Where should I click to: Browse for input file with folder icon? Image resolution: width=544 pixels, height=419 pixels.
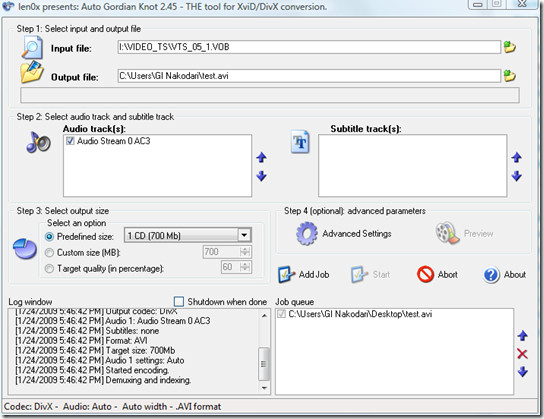(509, 47)
